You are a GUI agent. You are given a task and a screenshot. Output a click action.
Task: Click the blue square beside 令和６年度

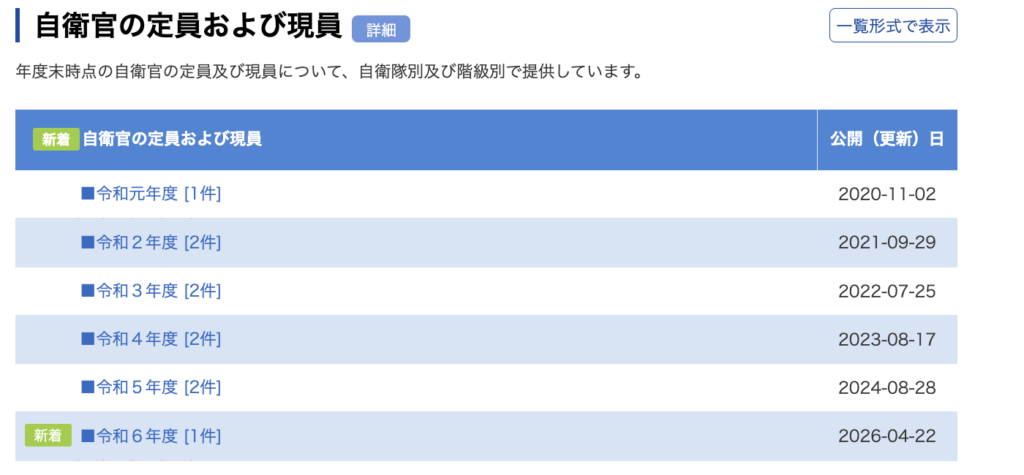tap(88, 436)
